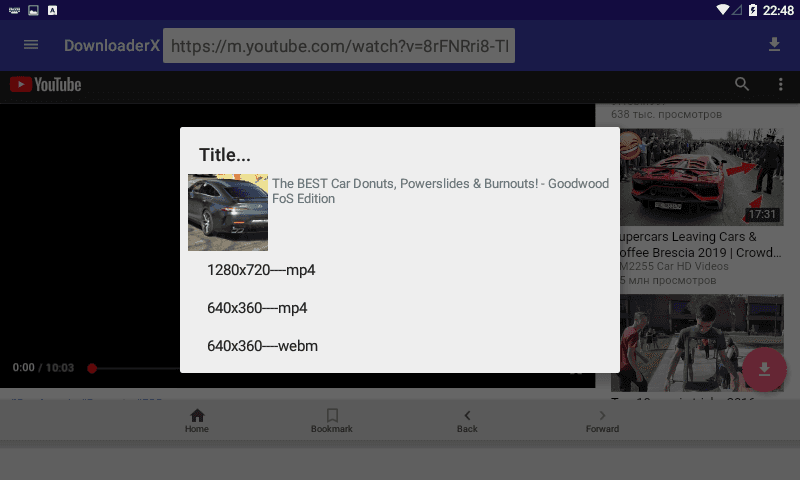The width and height of the screenshot is (800, 480).
Task: Tap the 'A' notification icon in status bar
Action: [x=53, y=10]
